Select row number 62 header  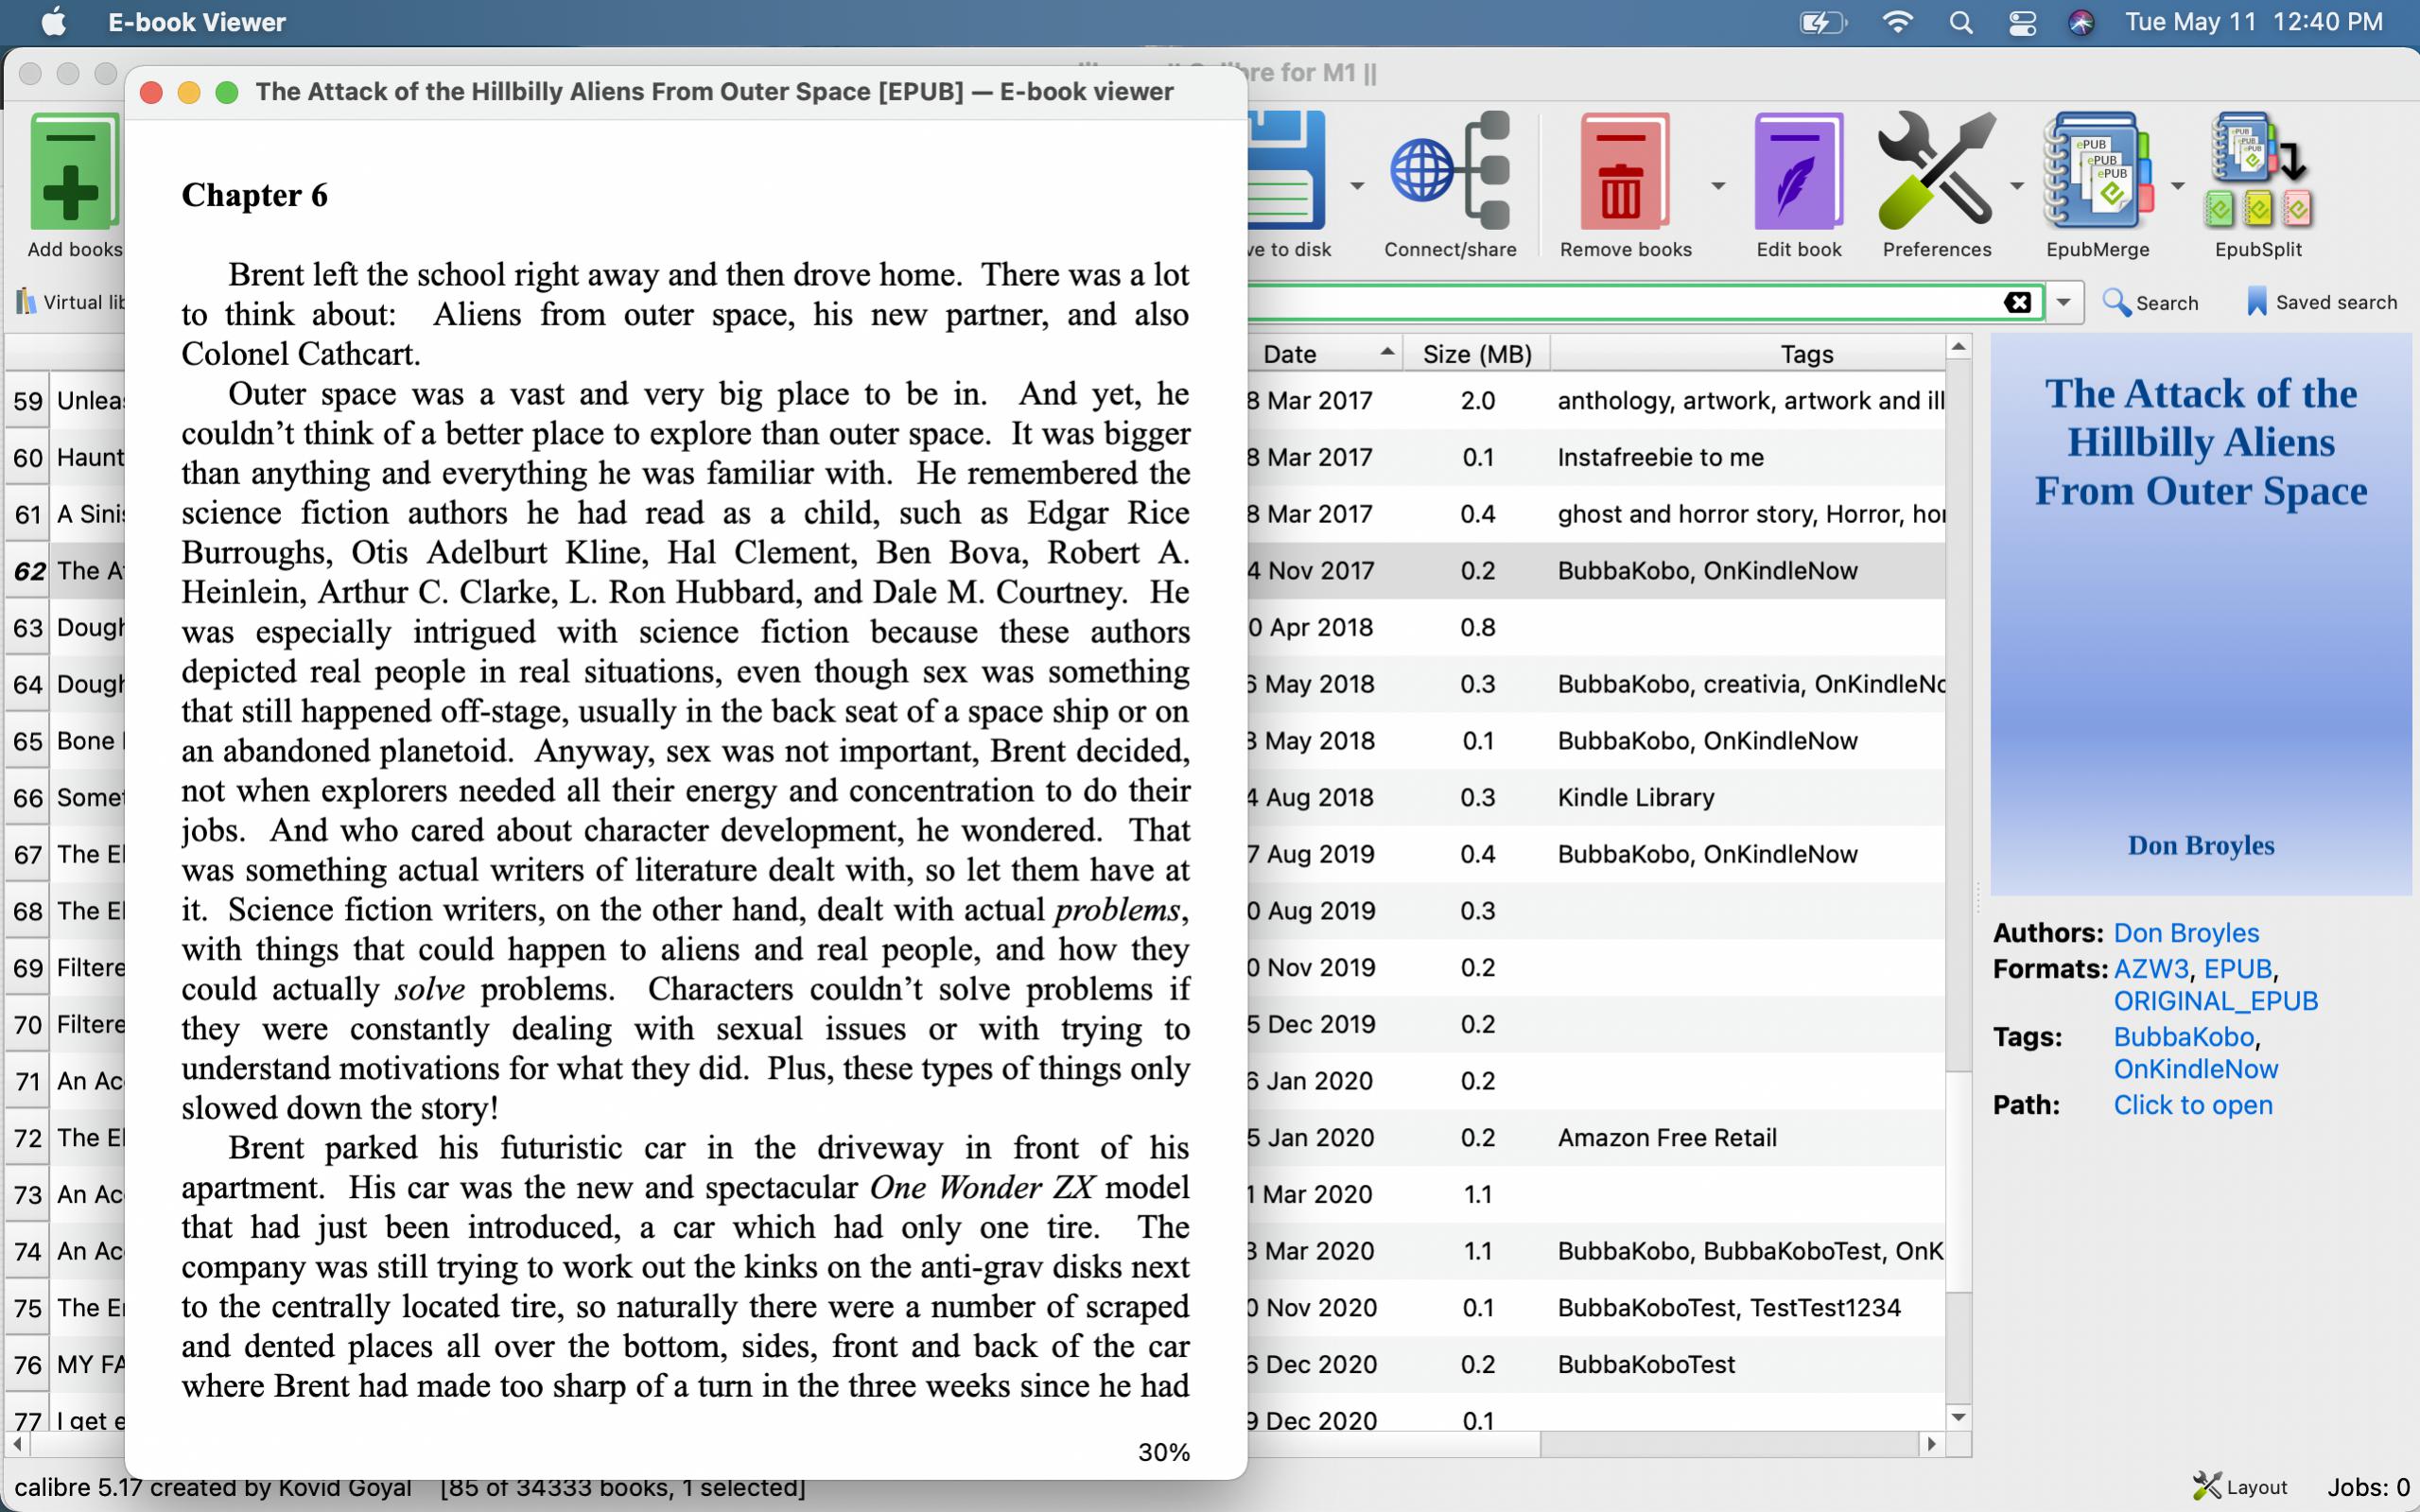pos(28,571)
